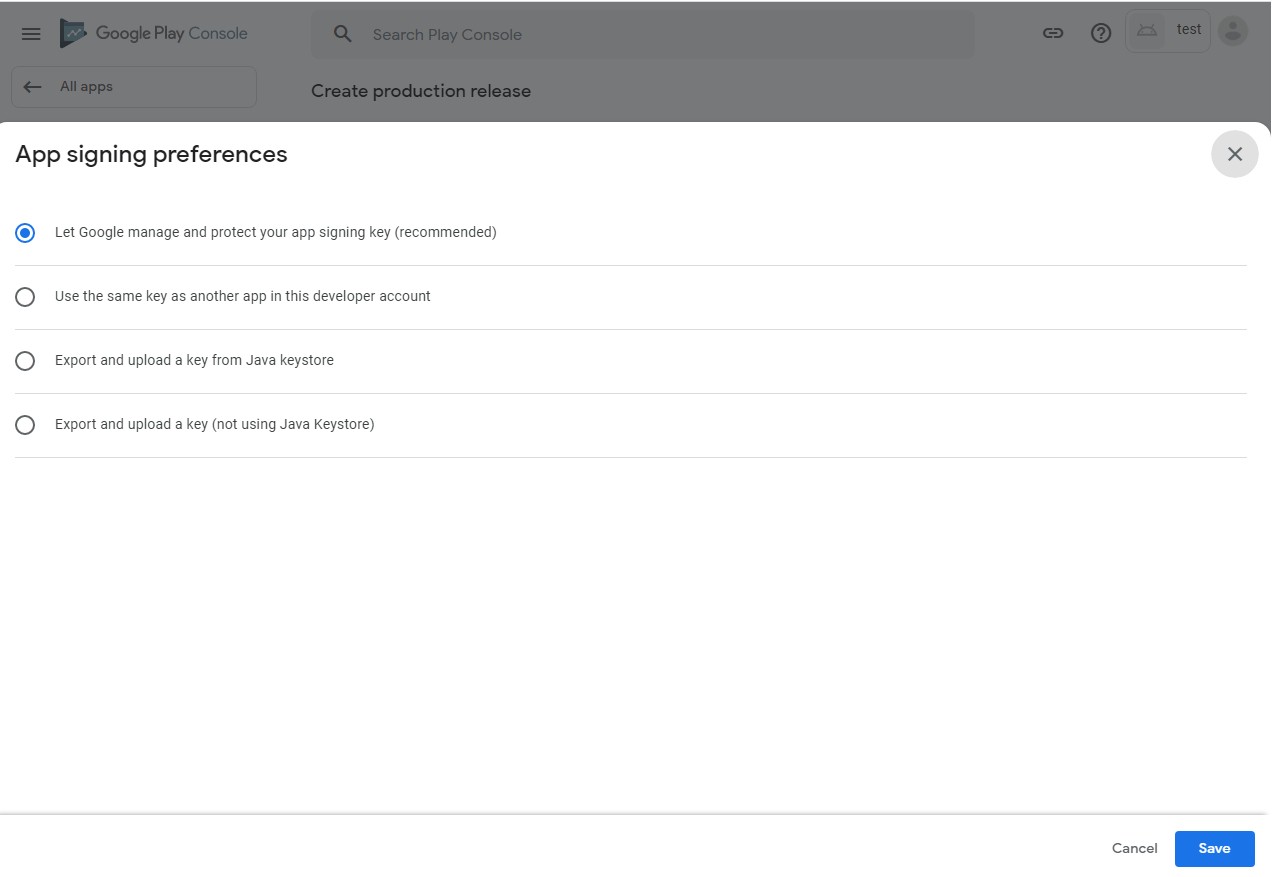1273x877 pixels.
Task: Click the App signing preferences title
Action: point(151,154)
